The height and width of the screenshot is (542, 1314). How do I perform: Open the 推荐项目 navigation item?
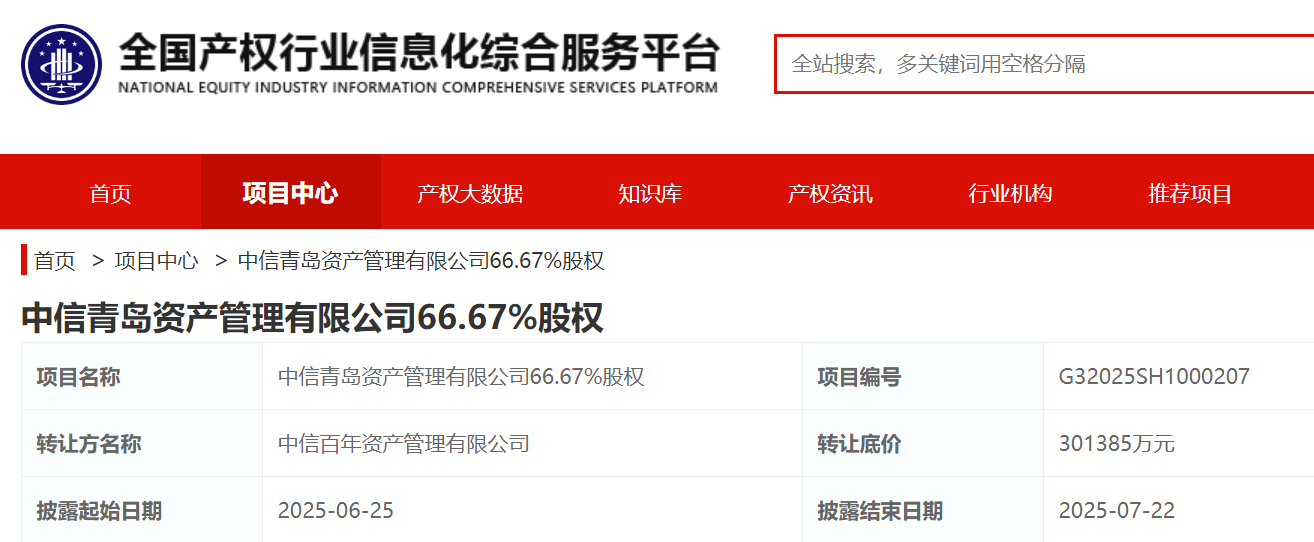pos(1190,193)
